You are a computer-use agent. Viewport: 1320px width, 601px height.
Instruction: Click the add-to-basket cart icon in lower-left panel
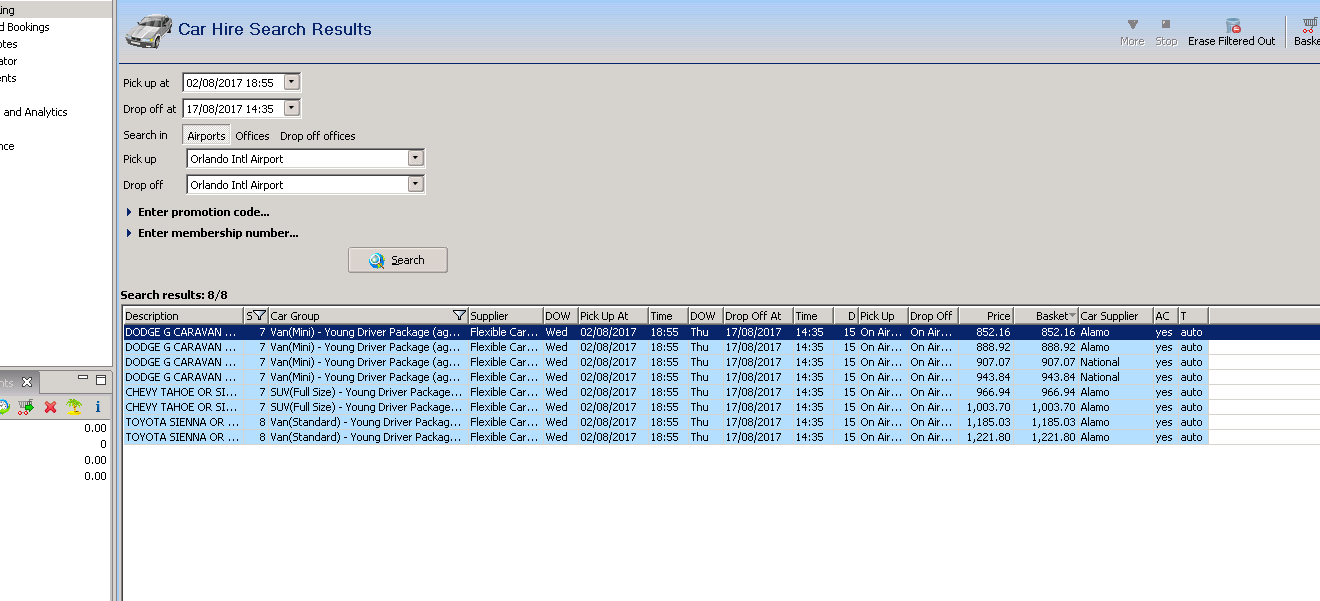click(x=26, y=407)
